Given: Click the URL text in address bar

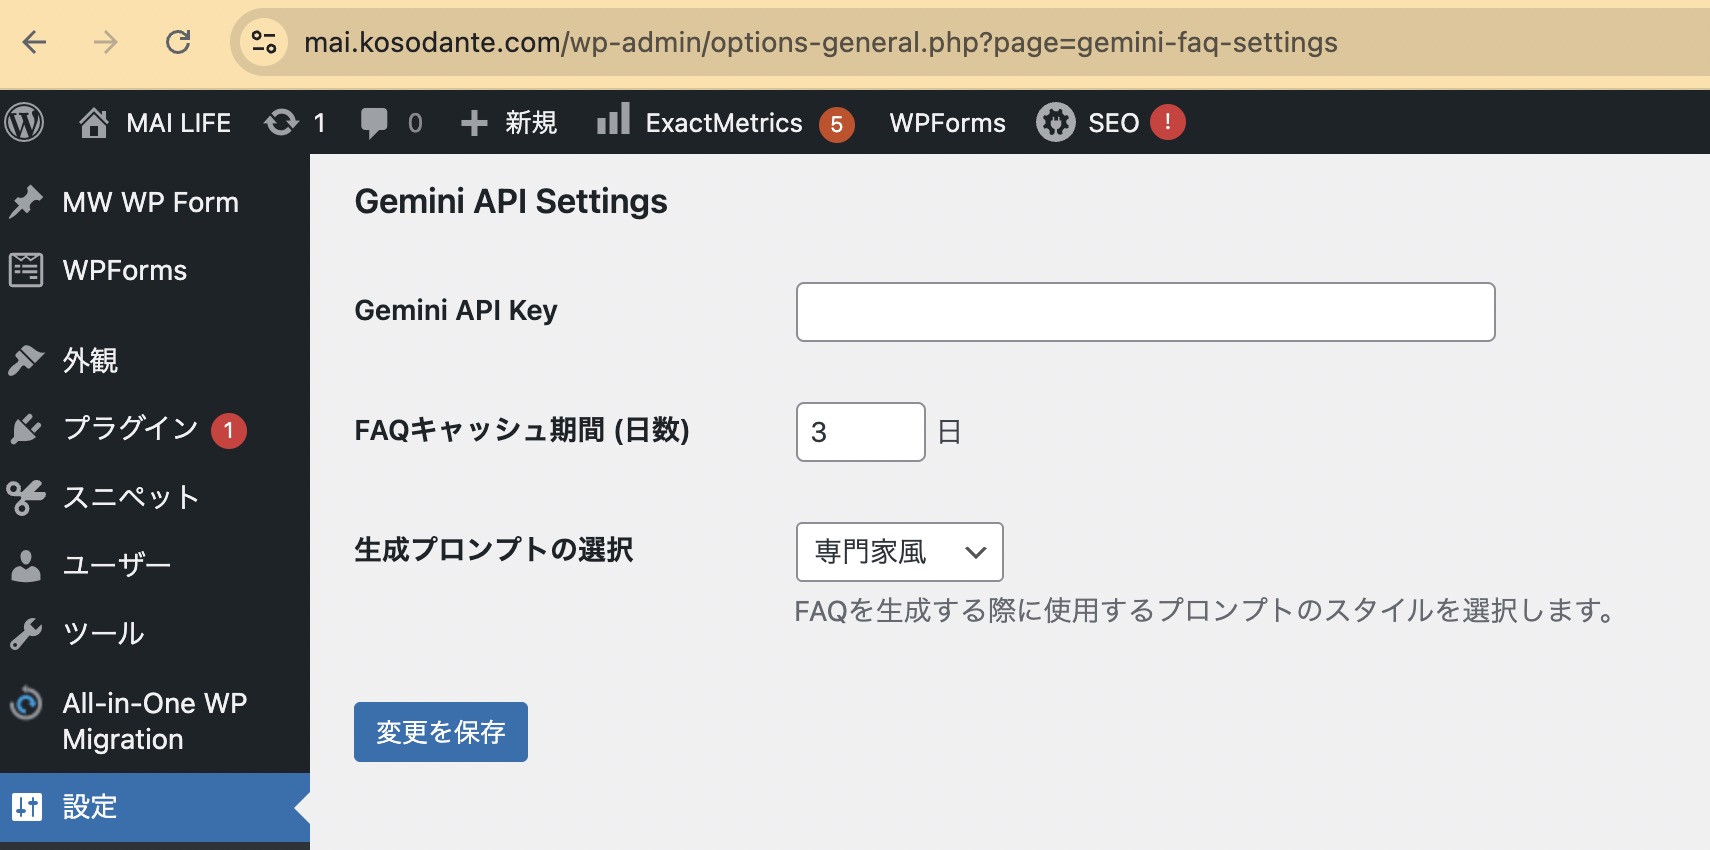Looking at the screenshot, I should point(820,42).
